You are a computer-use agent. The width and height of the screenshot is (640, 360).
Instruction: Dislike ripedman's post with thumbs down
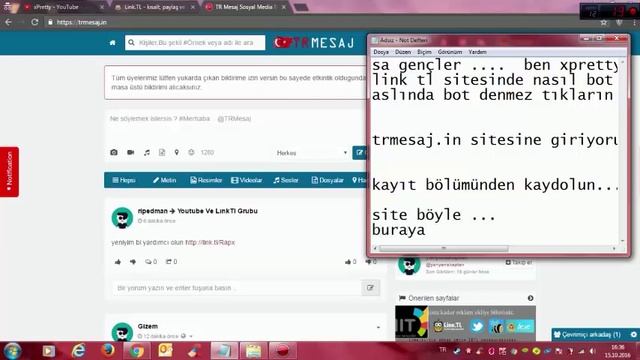(133, 262)
